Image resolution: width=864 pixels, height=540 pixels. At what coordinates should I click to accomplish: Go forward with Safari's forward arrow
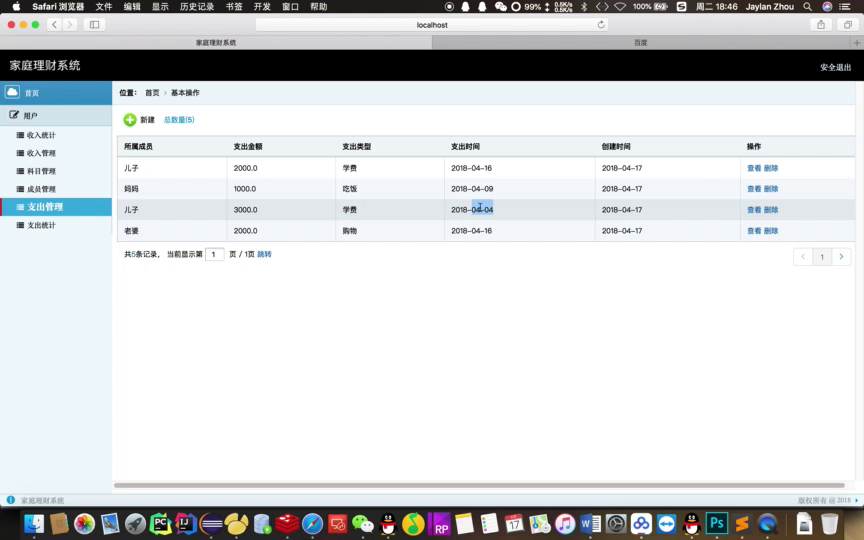click(x=69, y=25)
